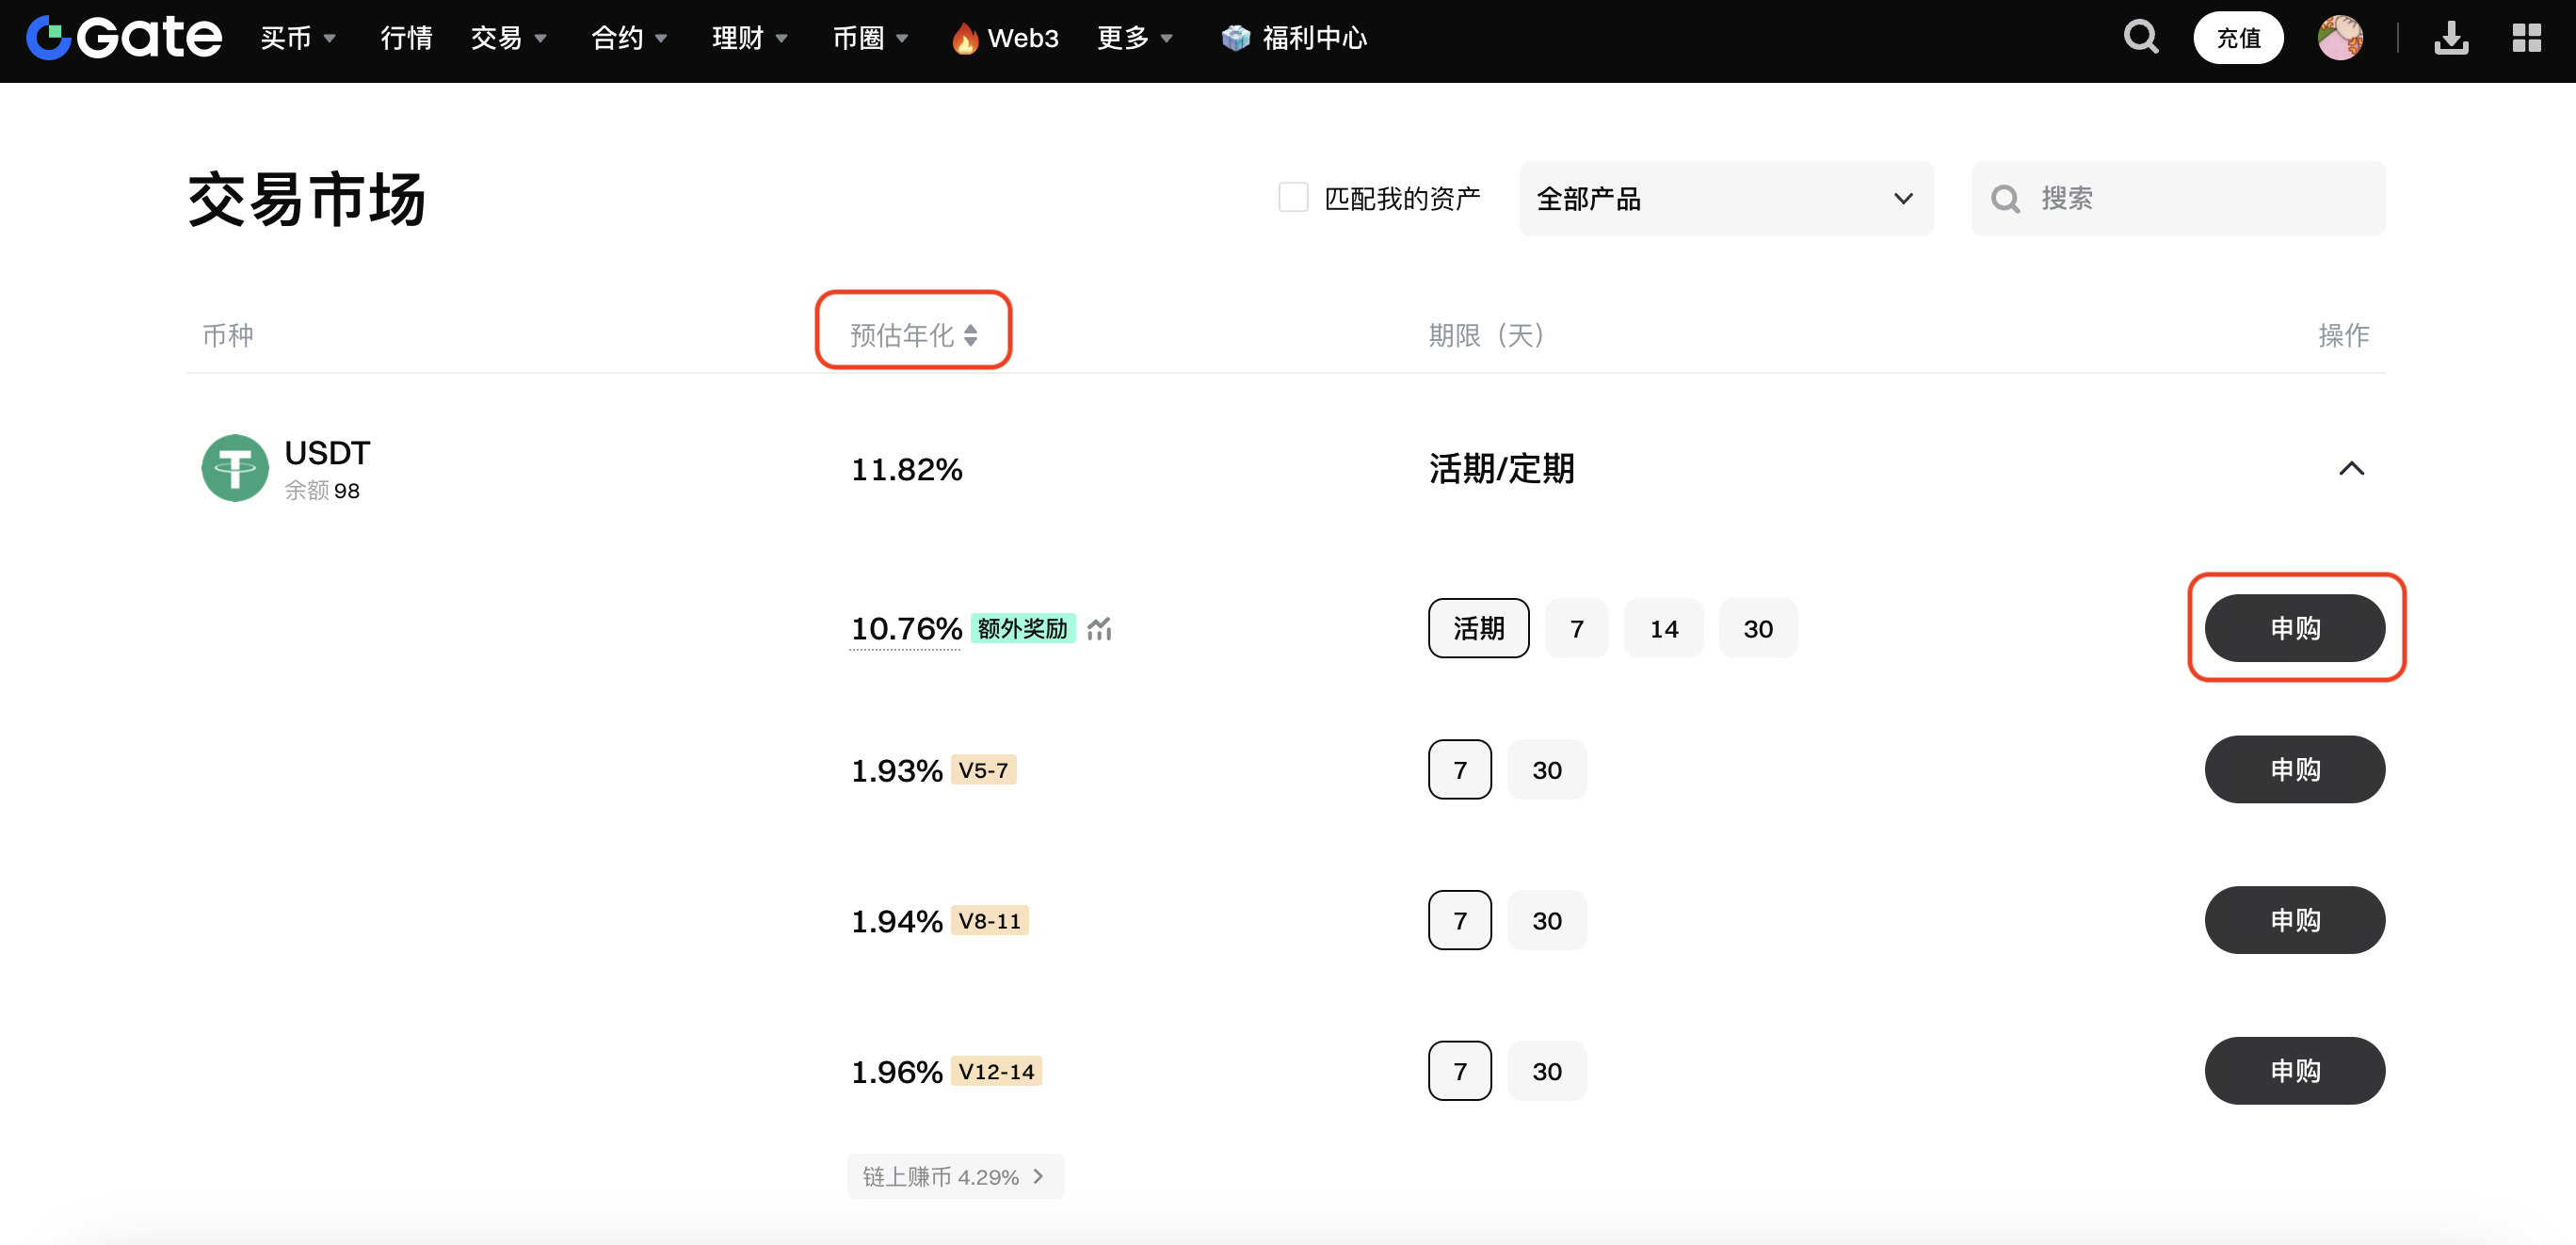2576x1245 pixels.
Task: Click the download app icon
Action: [2451, 38]
